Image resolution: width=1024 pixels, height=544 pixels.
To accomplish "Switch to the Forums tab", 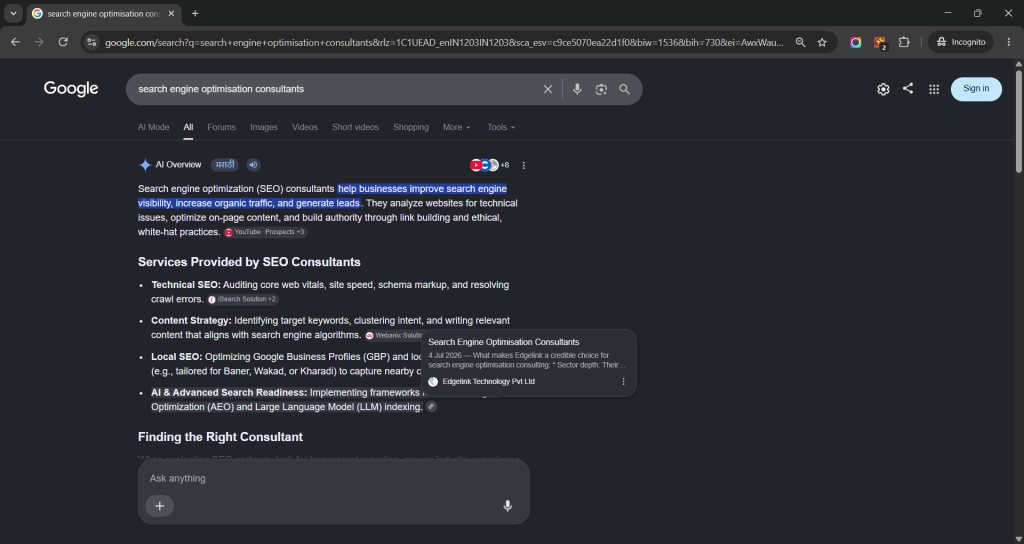I will (221, 127).
